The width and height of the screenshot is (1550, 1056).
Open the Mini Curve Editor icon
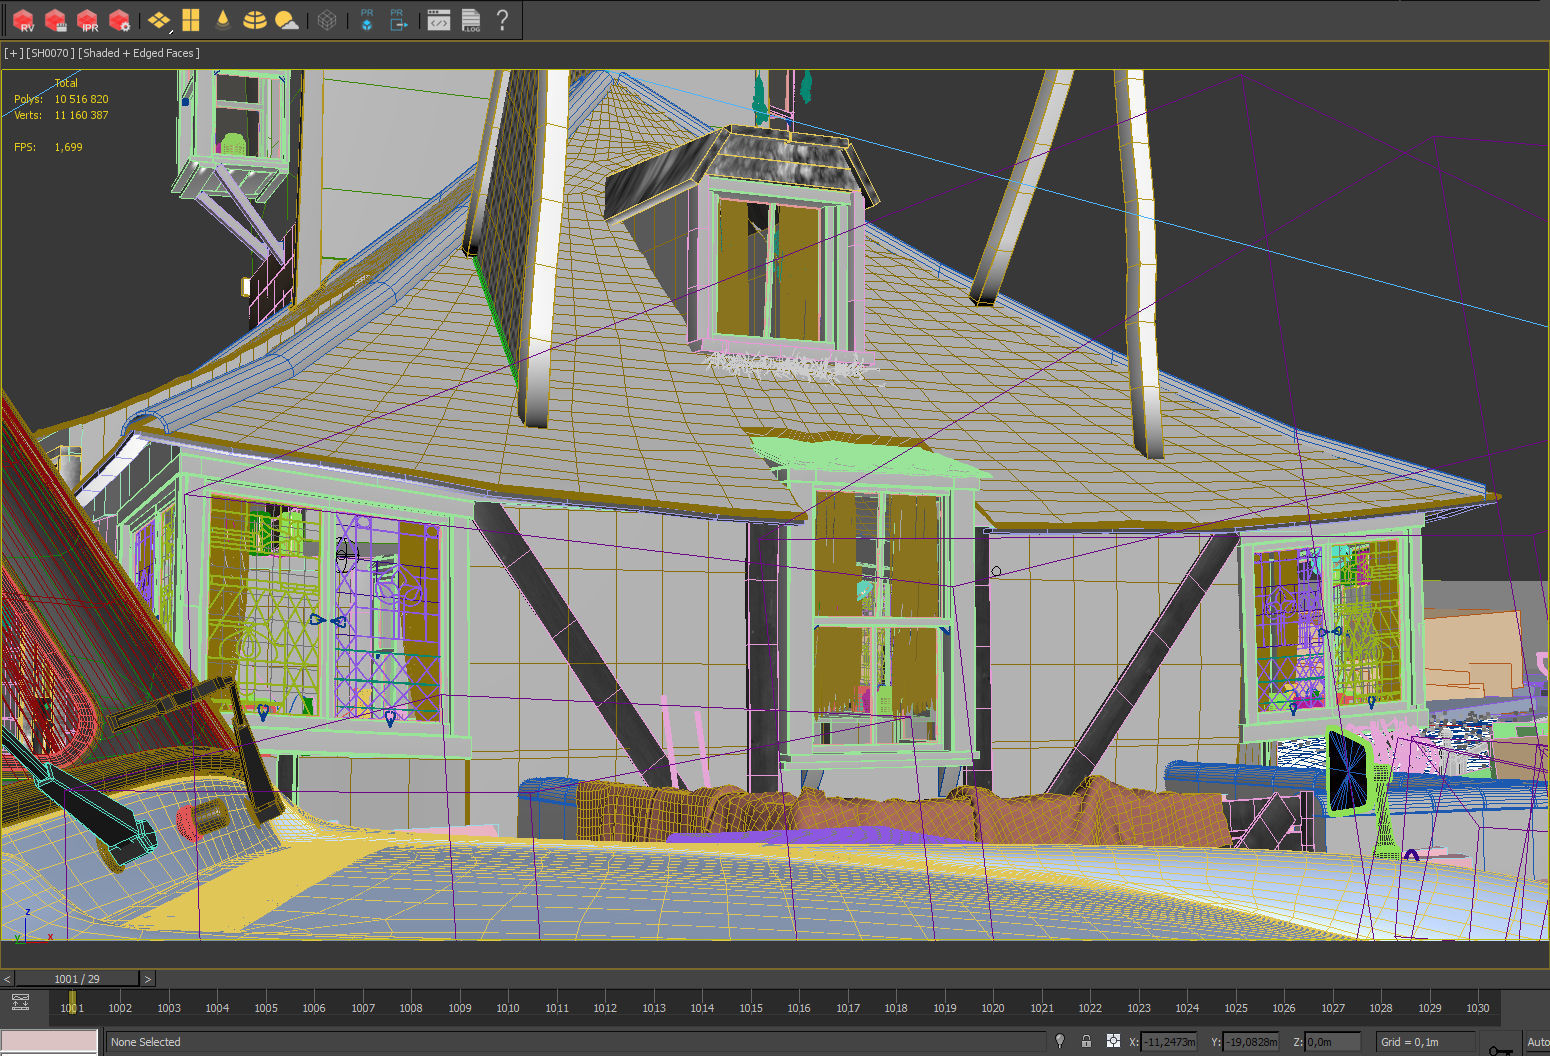tap(20, 1002)
